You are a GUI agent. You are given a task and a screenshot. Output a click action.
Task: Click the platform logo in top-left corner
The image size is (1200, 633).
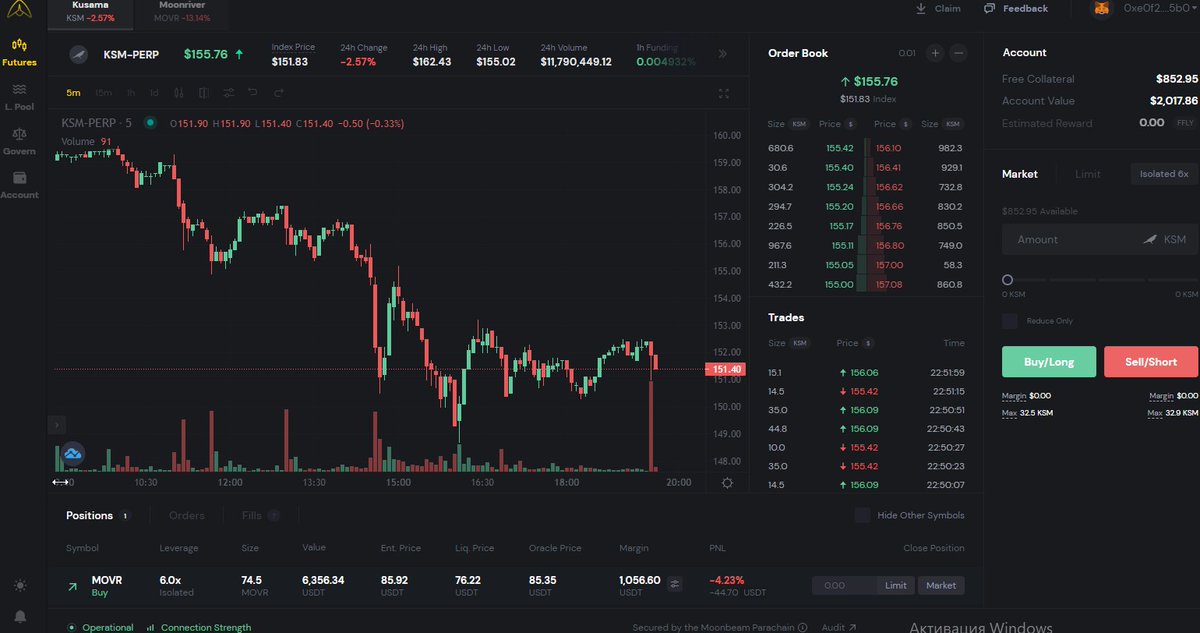(x=19, y=12)
